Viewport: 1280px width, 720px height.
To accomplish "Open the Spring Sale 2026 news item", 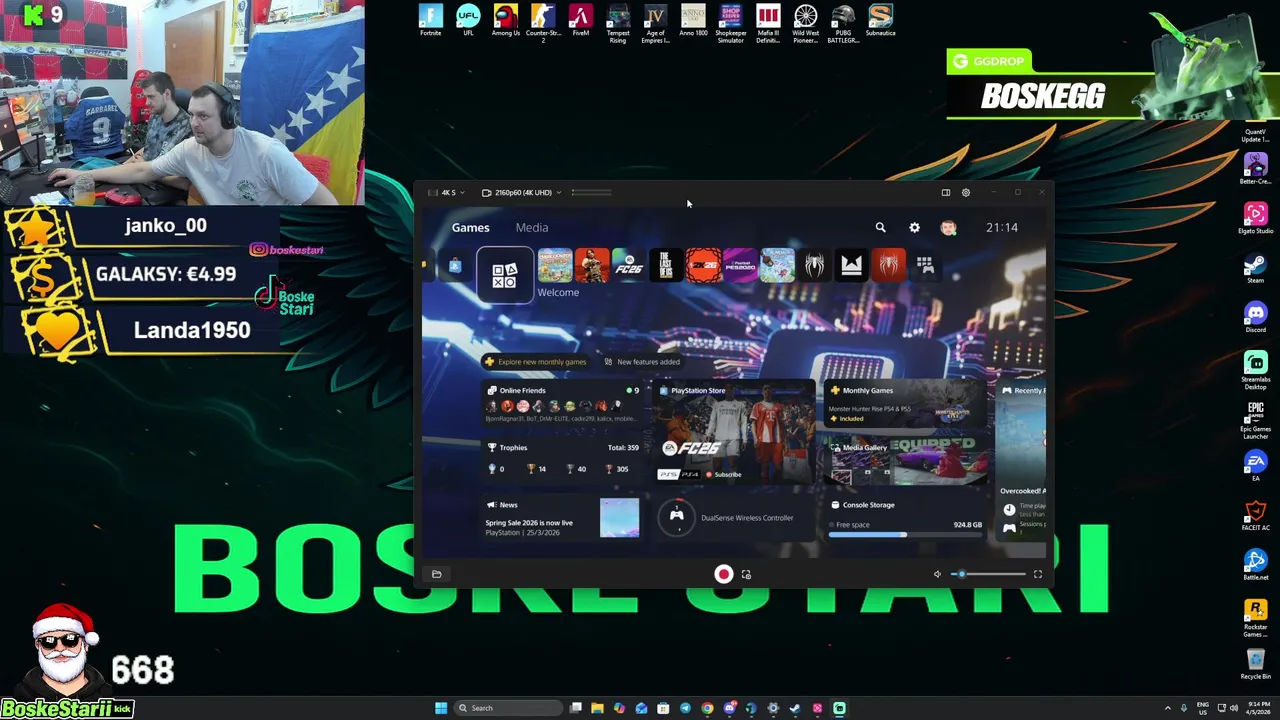I will click(562, 518).
